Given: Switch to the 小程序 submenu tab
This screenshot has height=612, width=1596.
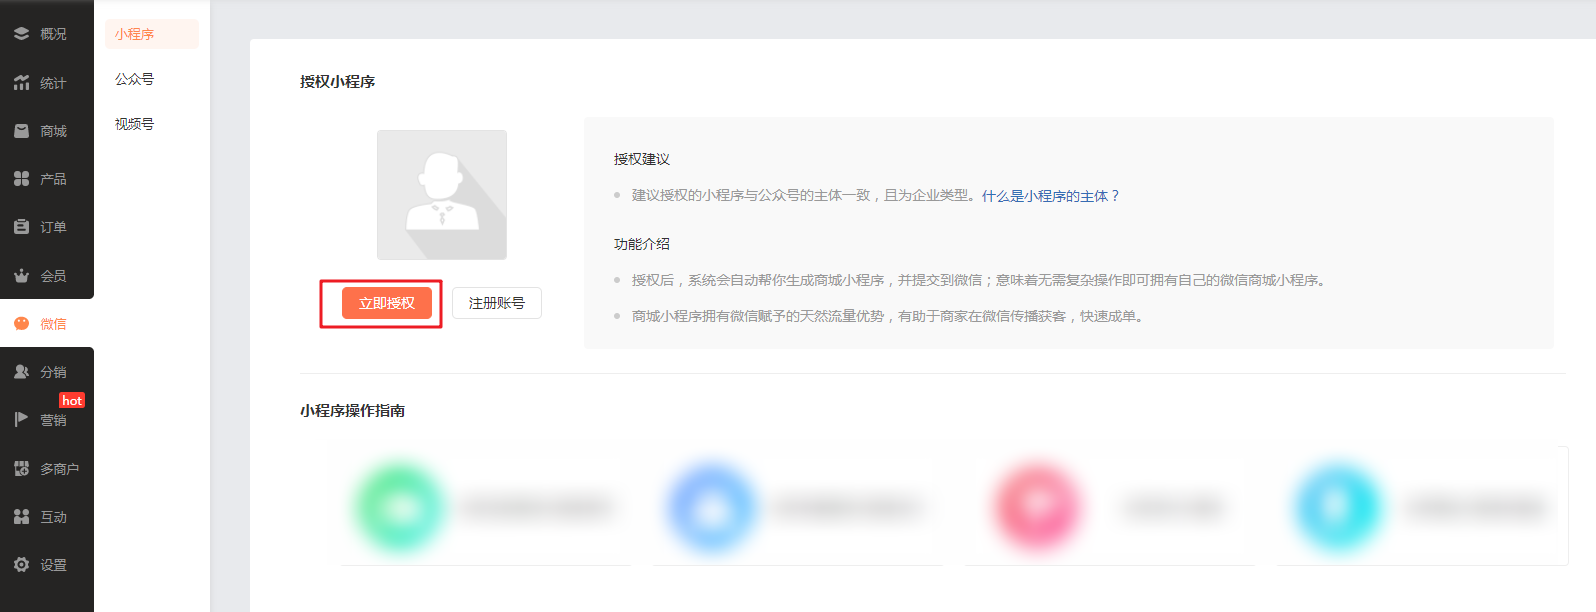Looking at the screenshot, I should pos(134,34).
